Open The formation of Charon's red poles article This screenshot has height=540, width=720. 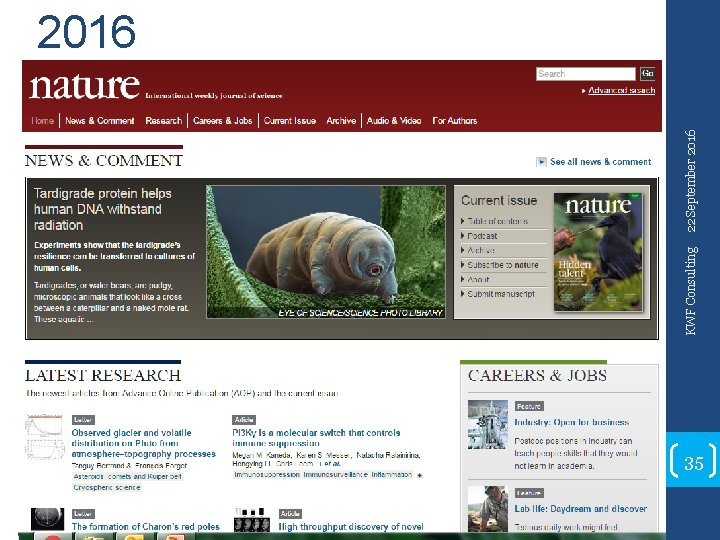[x=146, y=527]
